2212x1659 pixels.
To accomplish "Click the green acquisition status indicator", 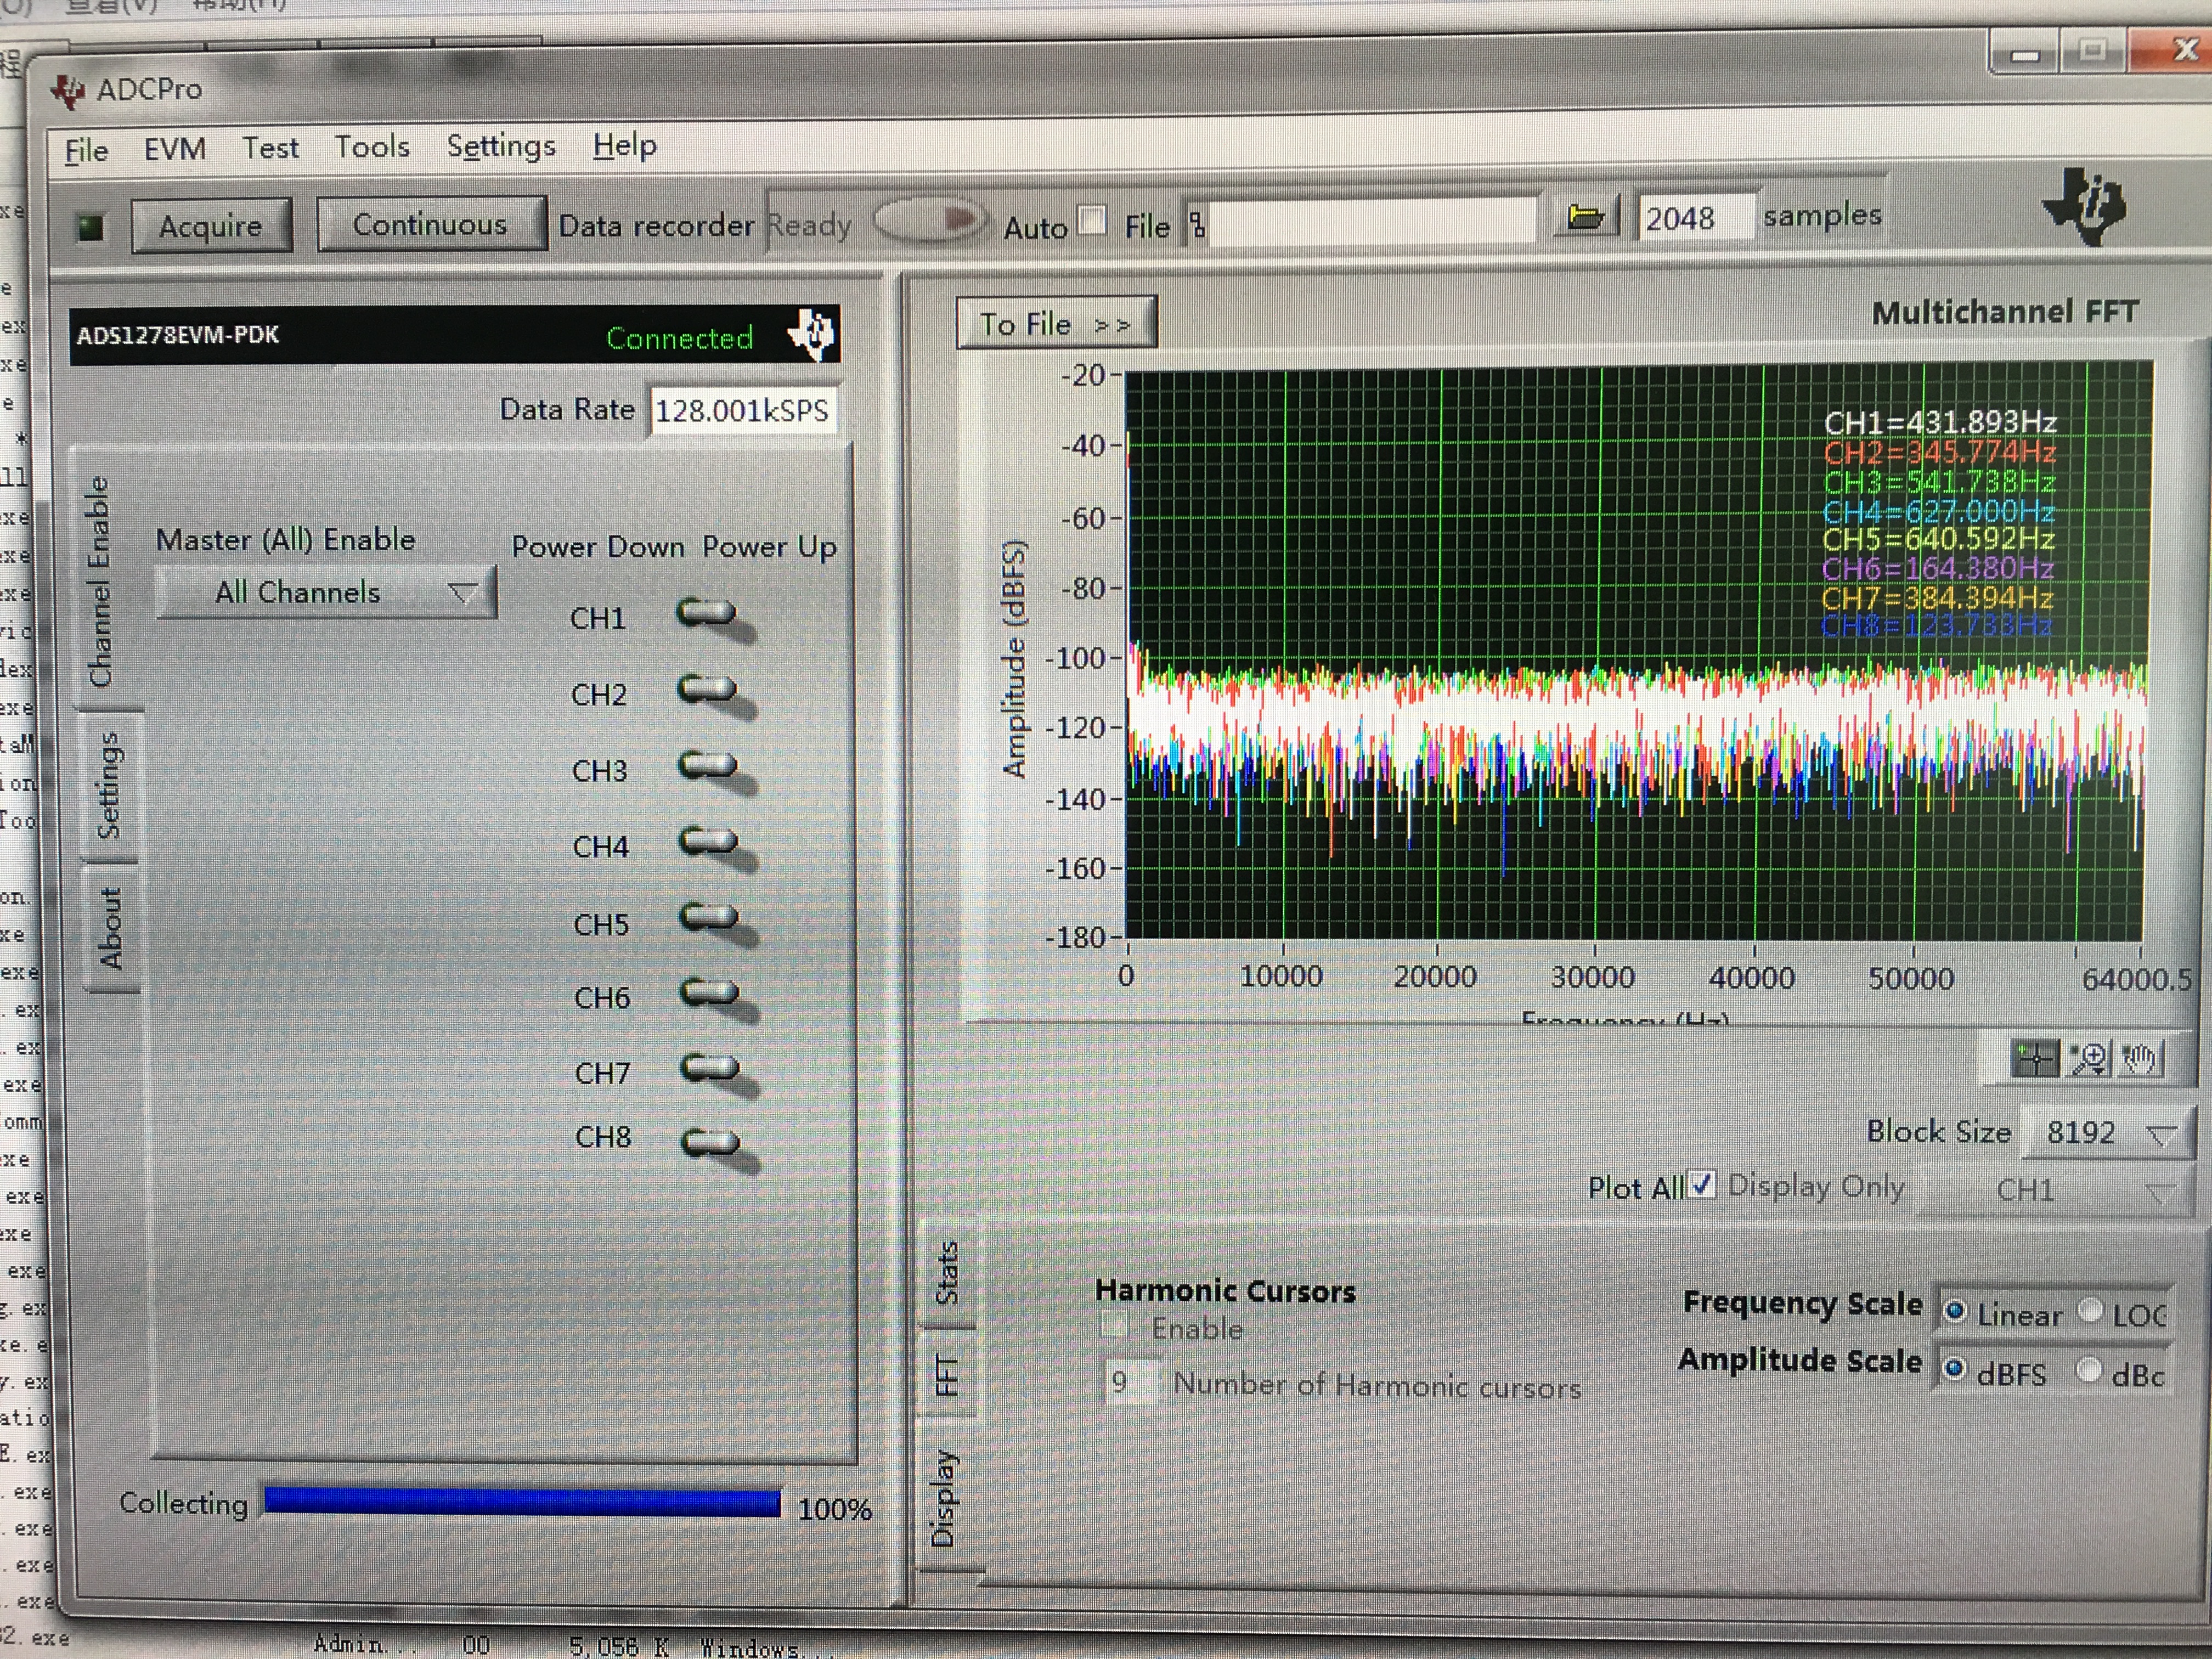I will [x=92, y=228].
